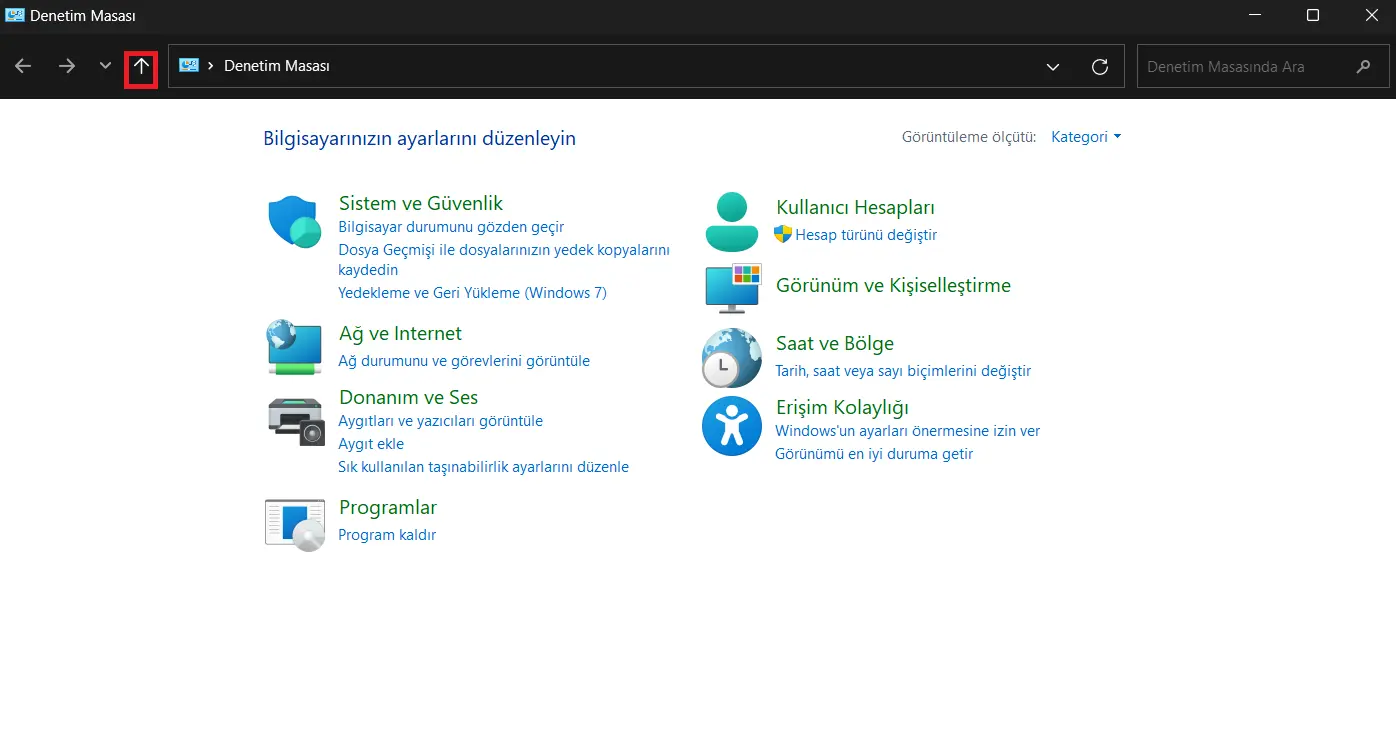Maximize the Denetim Masası window
This screenshot has height=734, width=1396.
tap(1313, 15)
